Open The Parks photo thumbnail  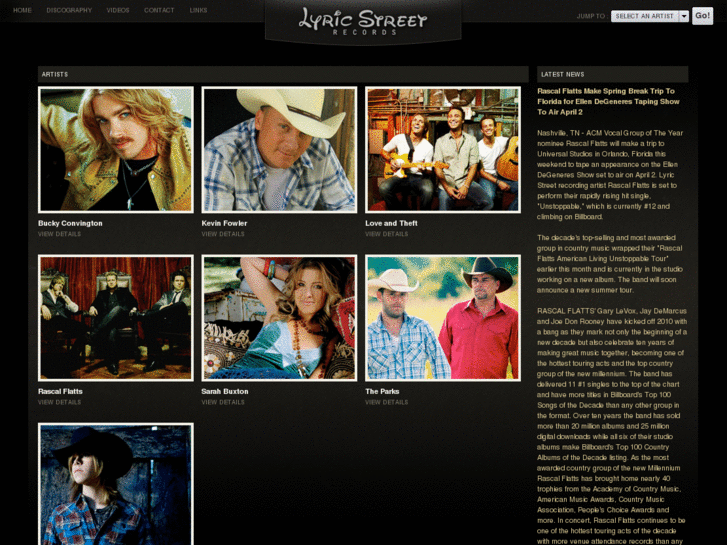tap(443, 318)
